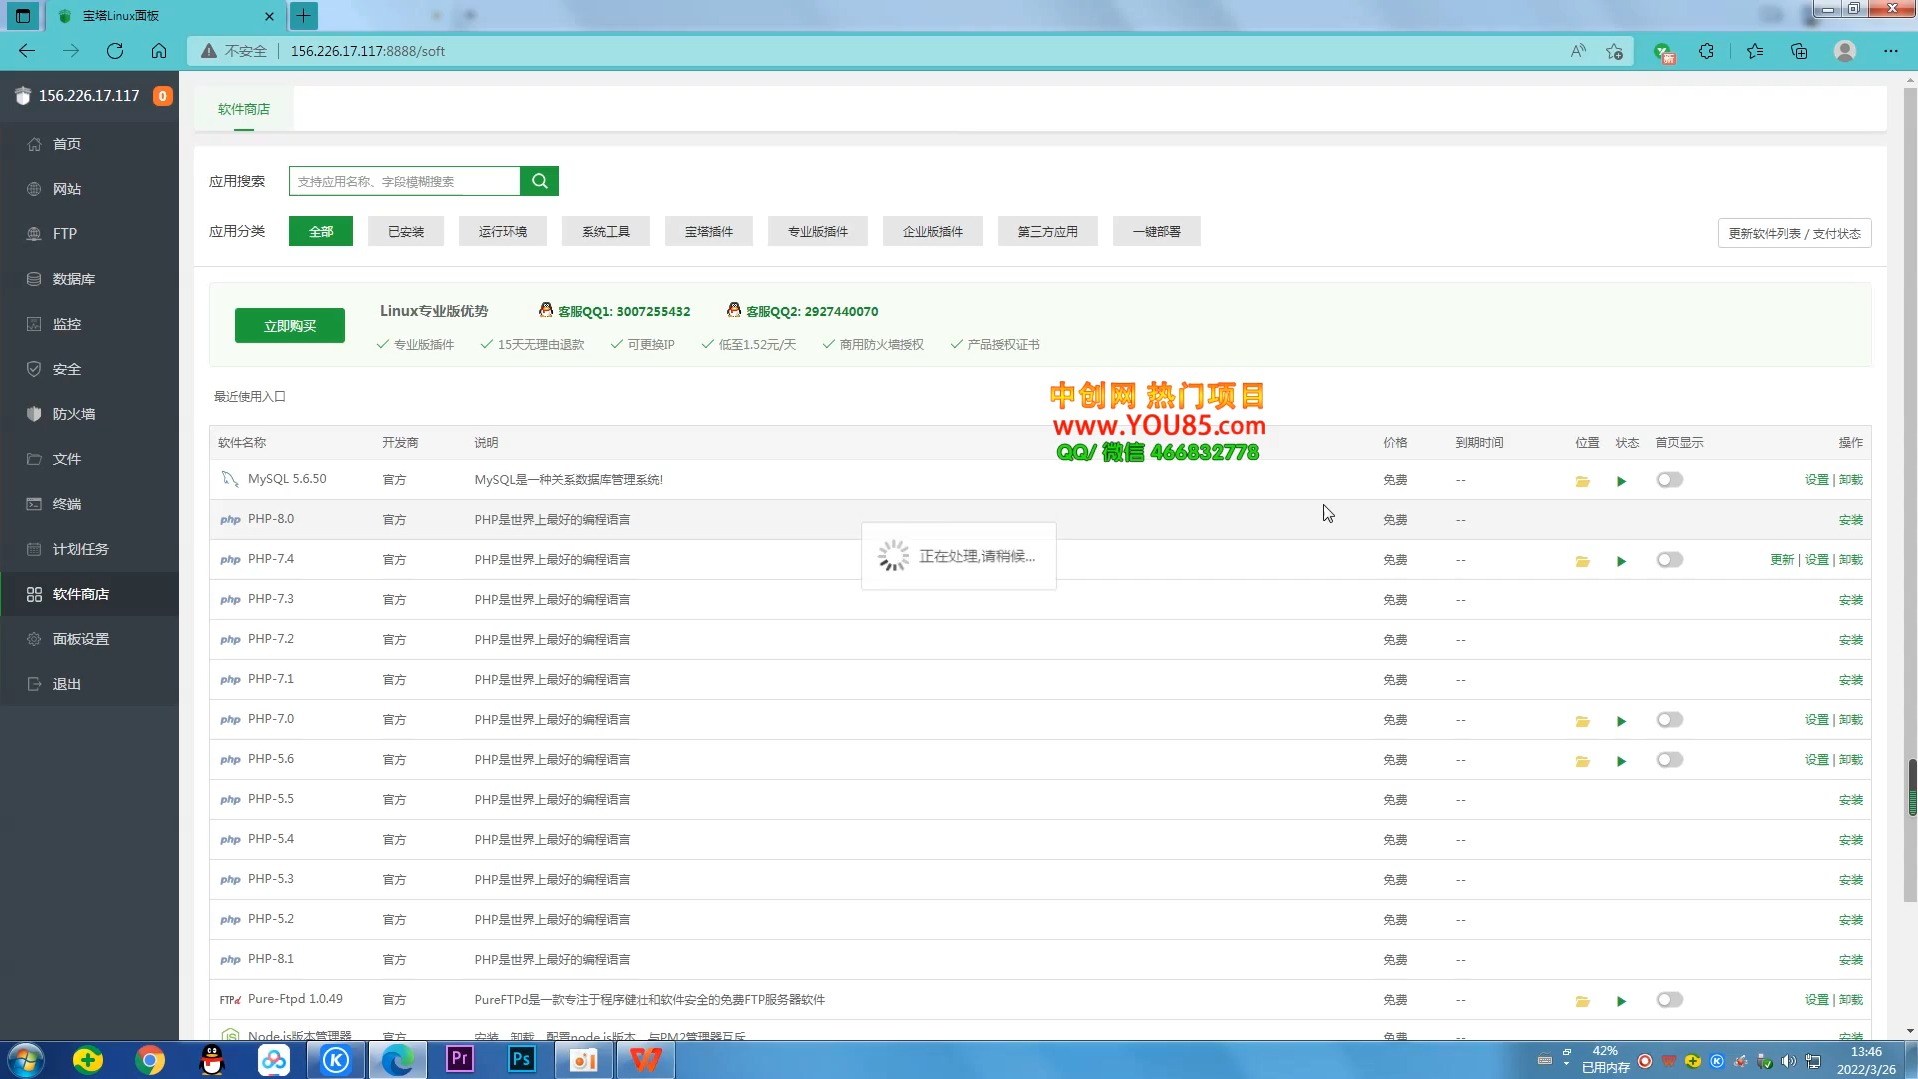Toggle Pure-Ftpd homepage display switch
The height and width of the screenshot is (1079, 1918).
pos(1669,1000)
